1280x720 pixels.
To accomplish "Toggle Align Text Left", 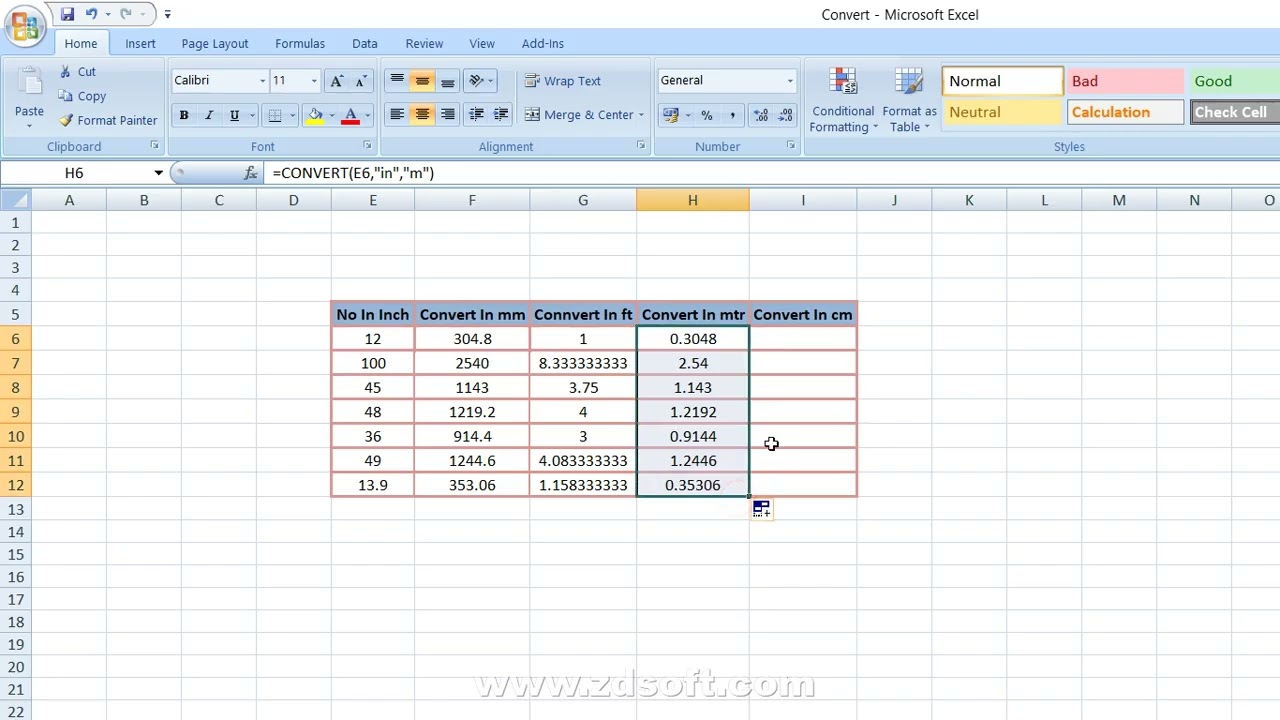I will tap(397, 115).
